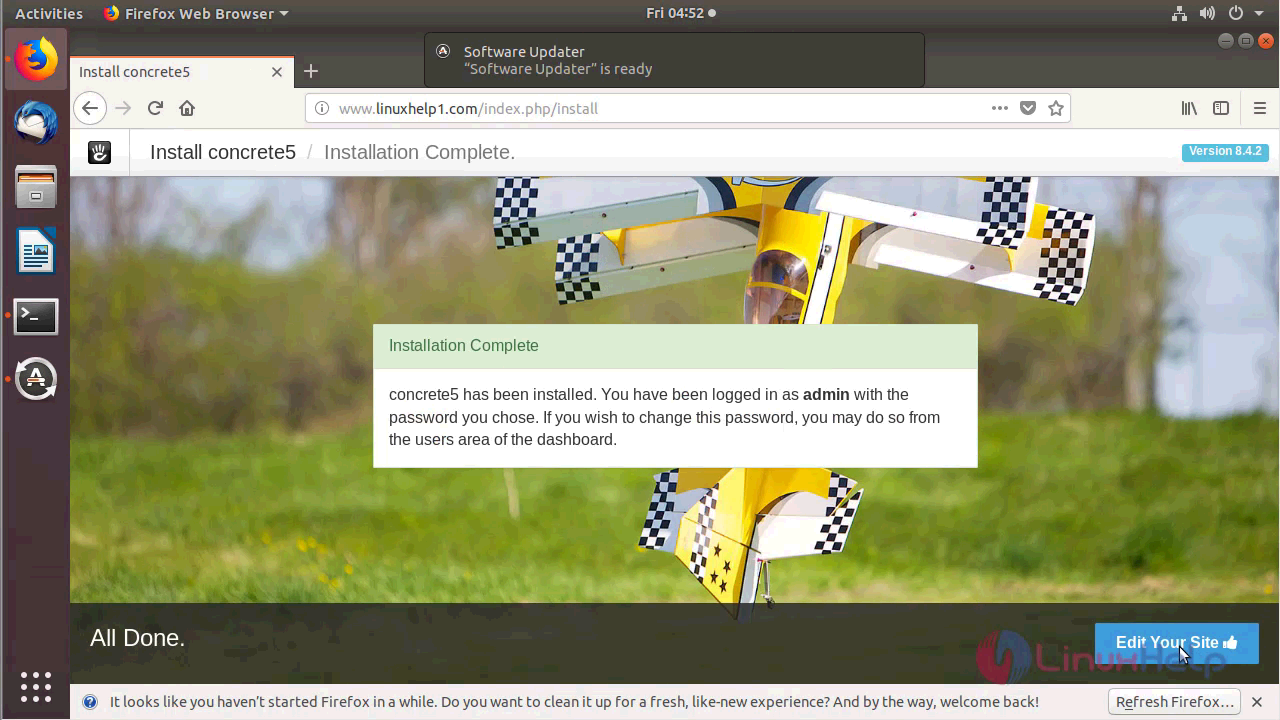Go back to the previous page
The image size is (1280, 720).
coord(90,108)
